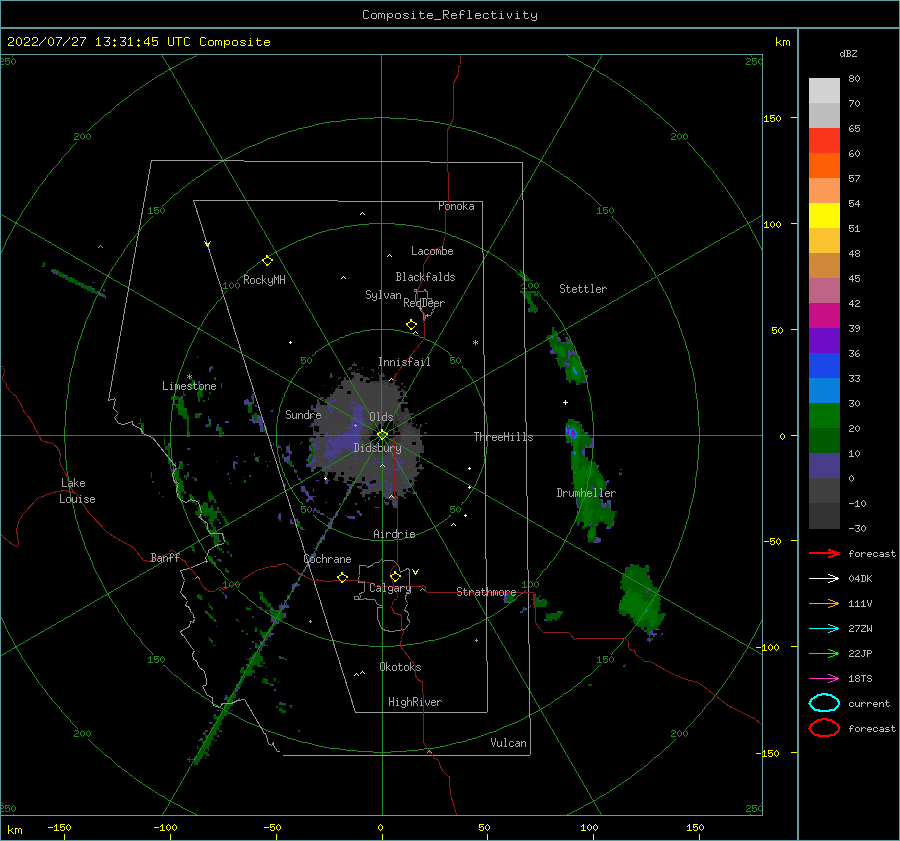Screen dimensions: 900x841
Task: Click the dBZ legend heading
Action: 848,53
